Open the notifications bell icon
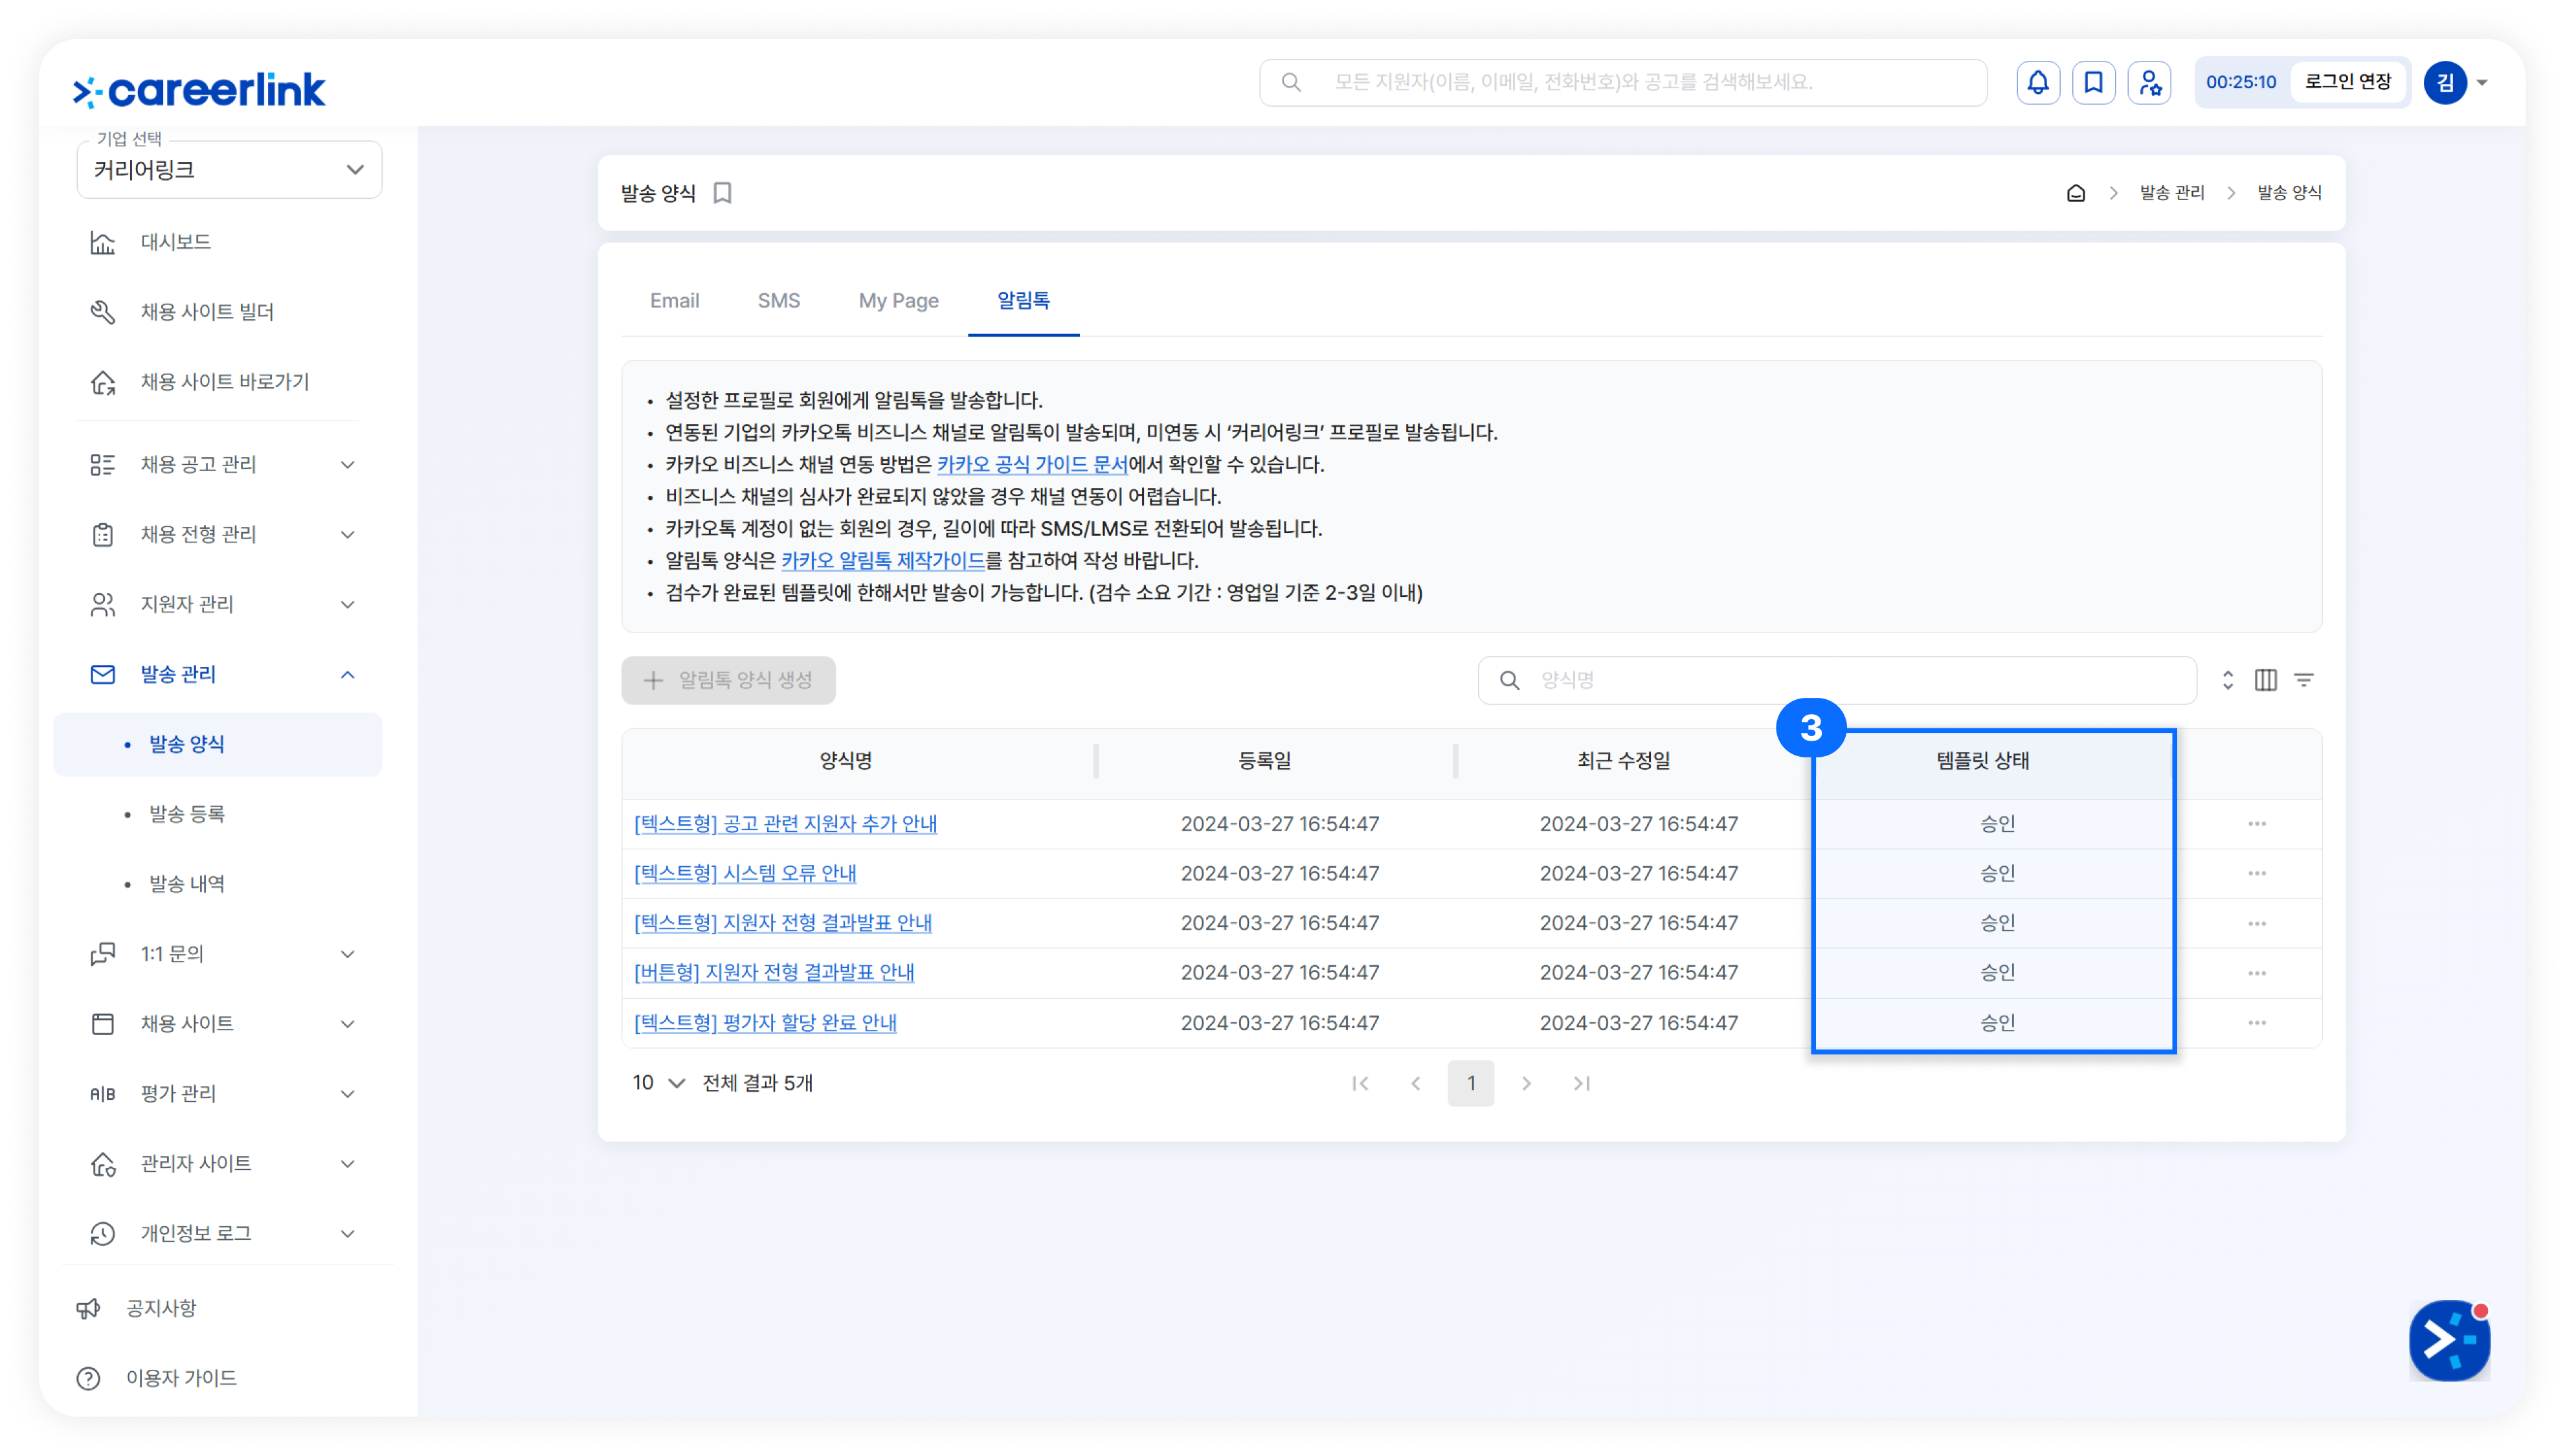Viewport: 2565px width, 1456px height. (x=2037, y=82)
